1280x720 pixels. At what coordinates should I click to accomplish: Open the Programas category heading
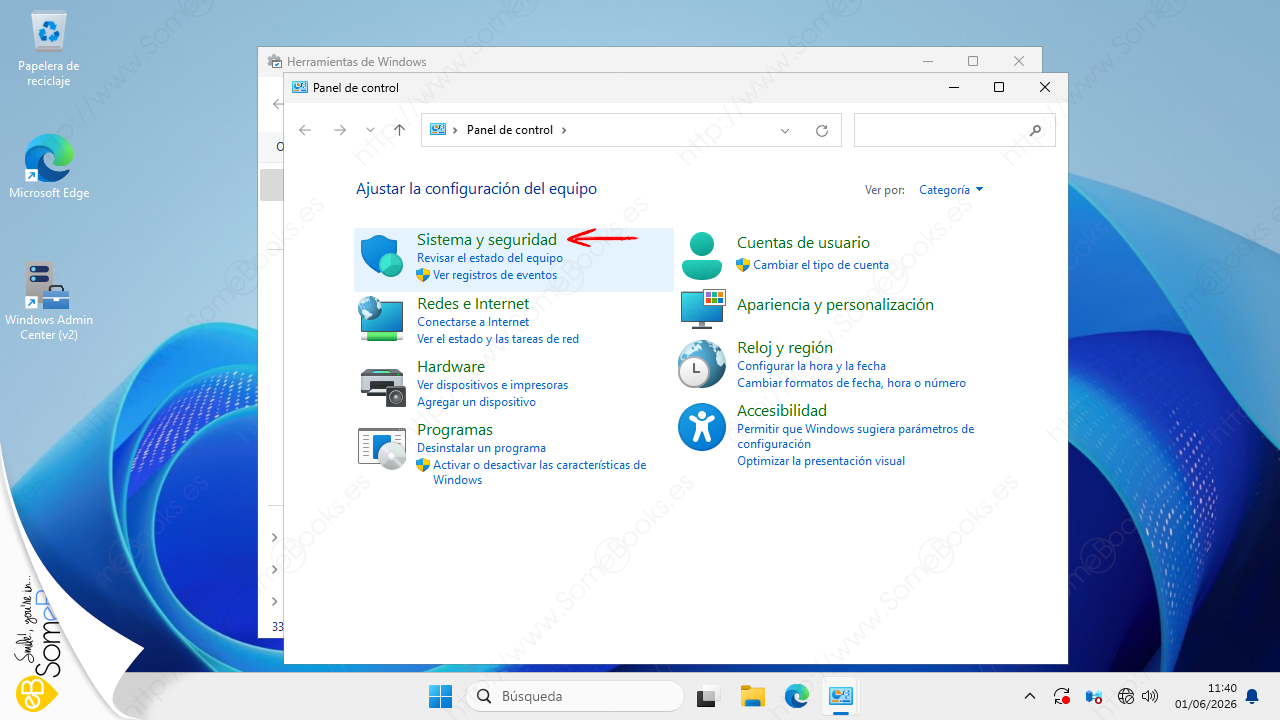(x=455, y=430)
